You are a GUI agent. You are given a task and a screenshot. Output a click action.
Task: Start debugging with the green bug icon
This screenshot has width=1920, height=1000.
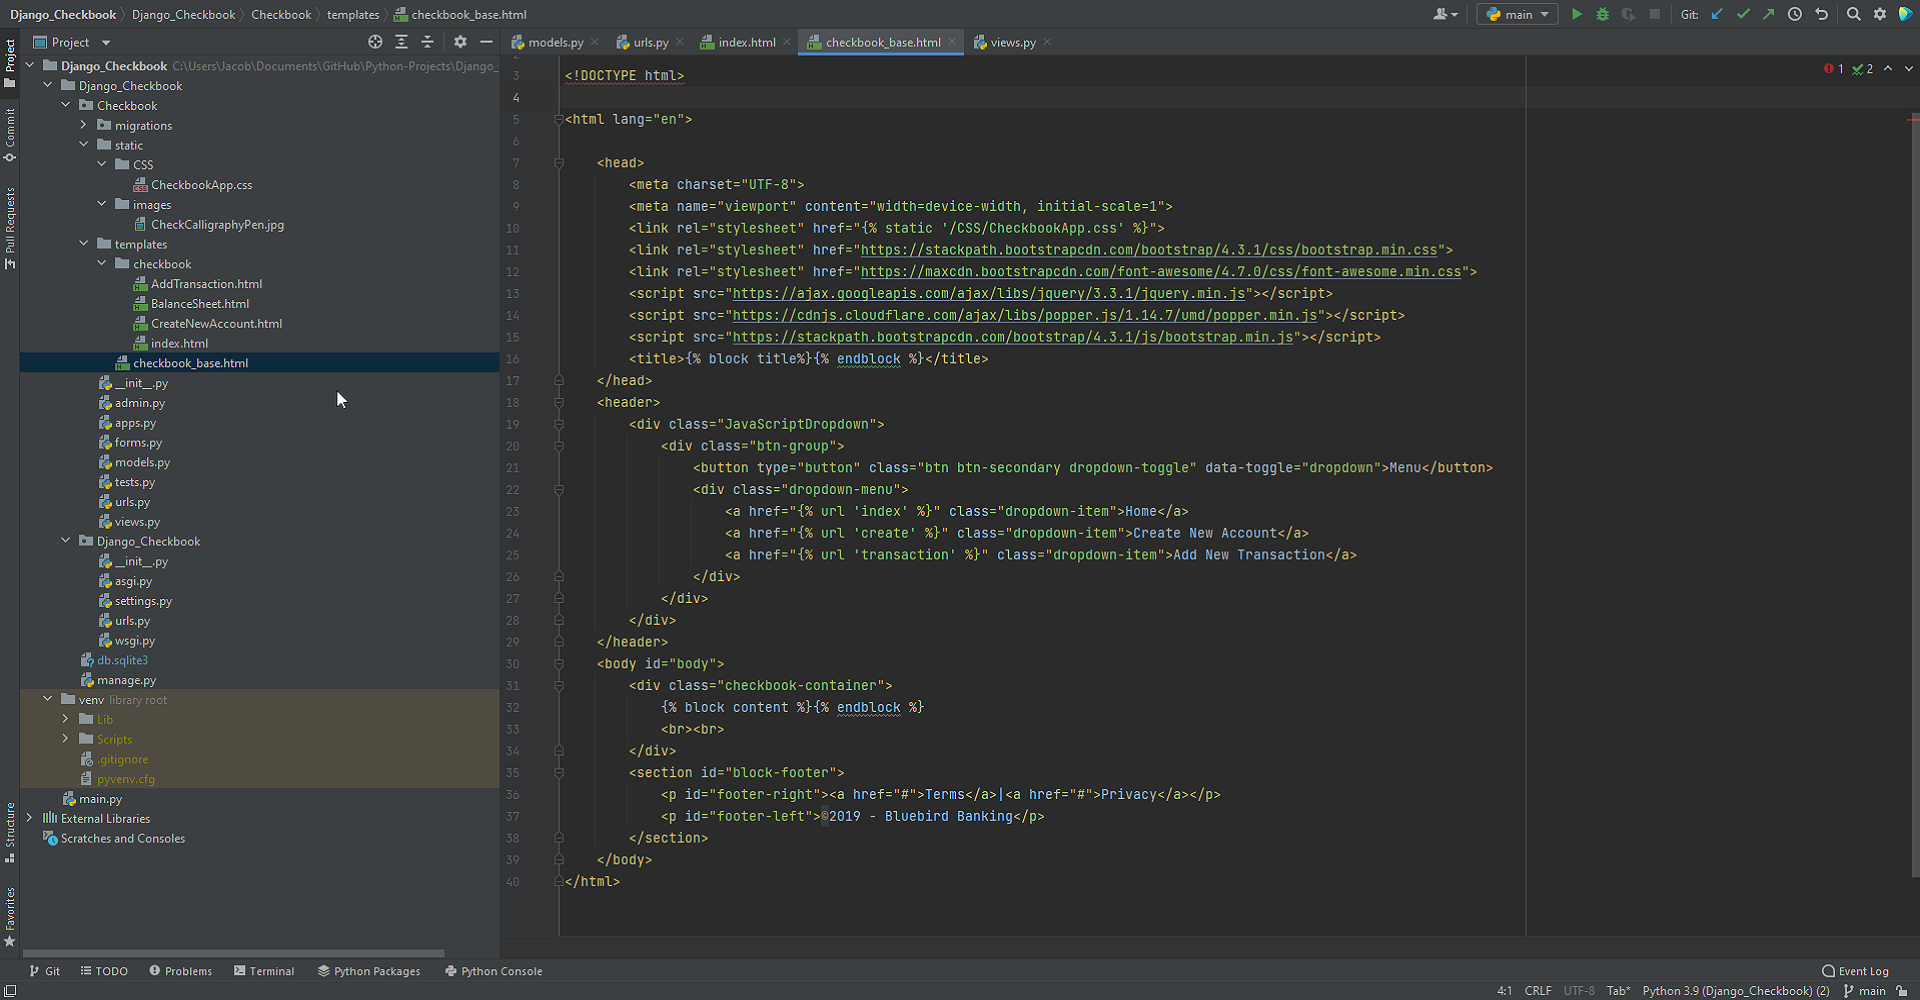click(1603, 14)
